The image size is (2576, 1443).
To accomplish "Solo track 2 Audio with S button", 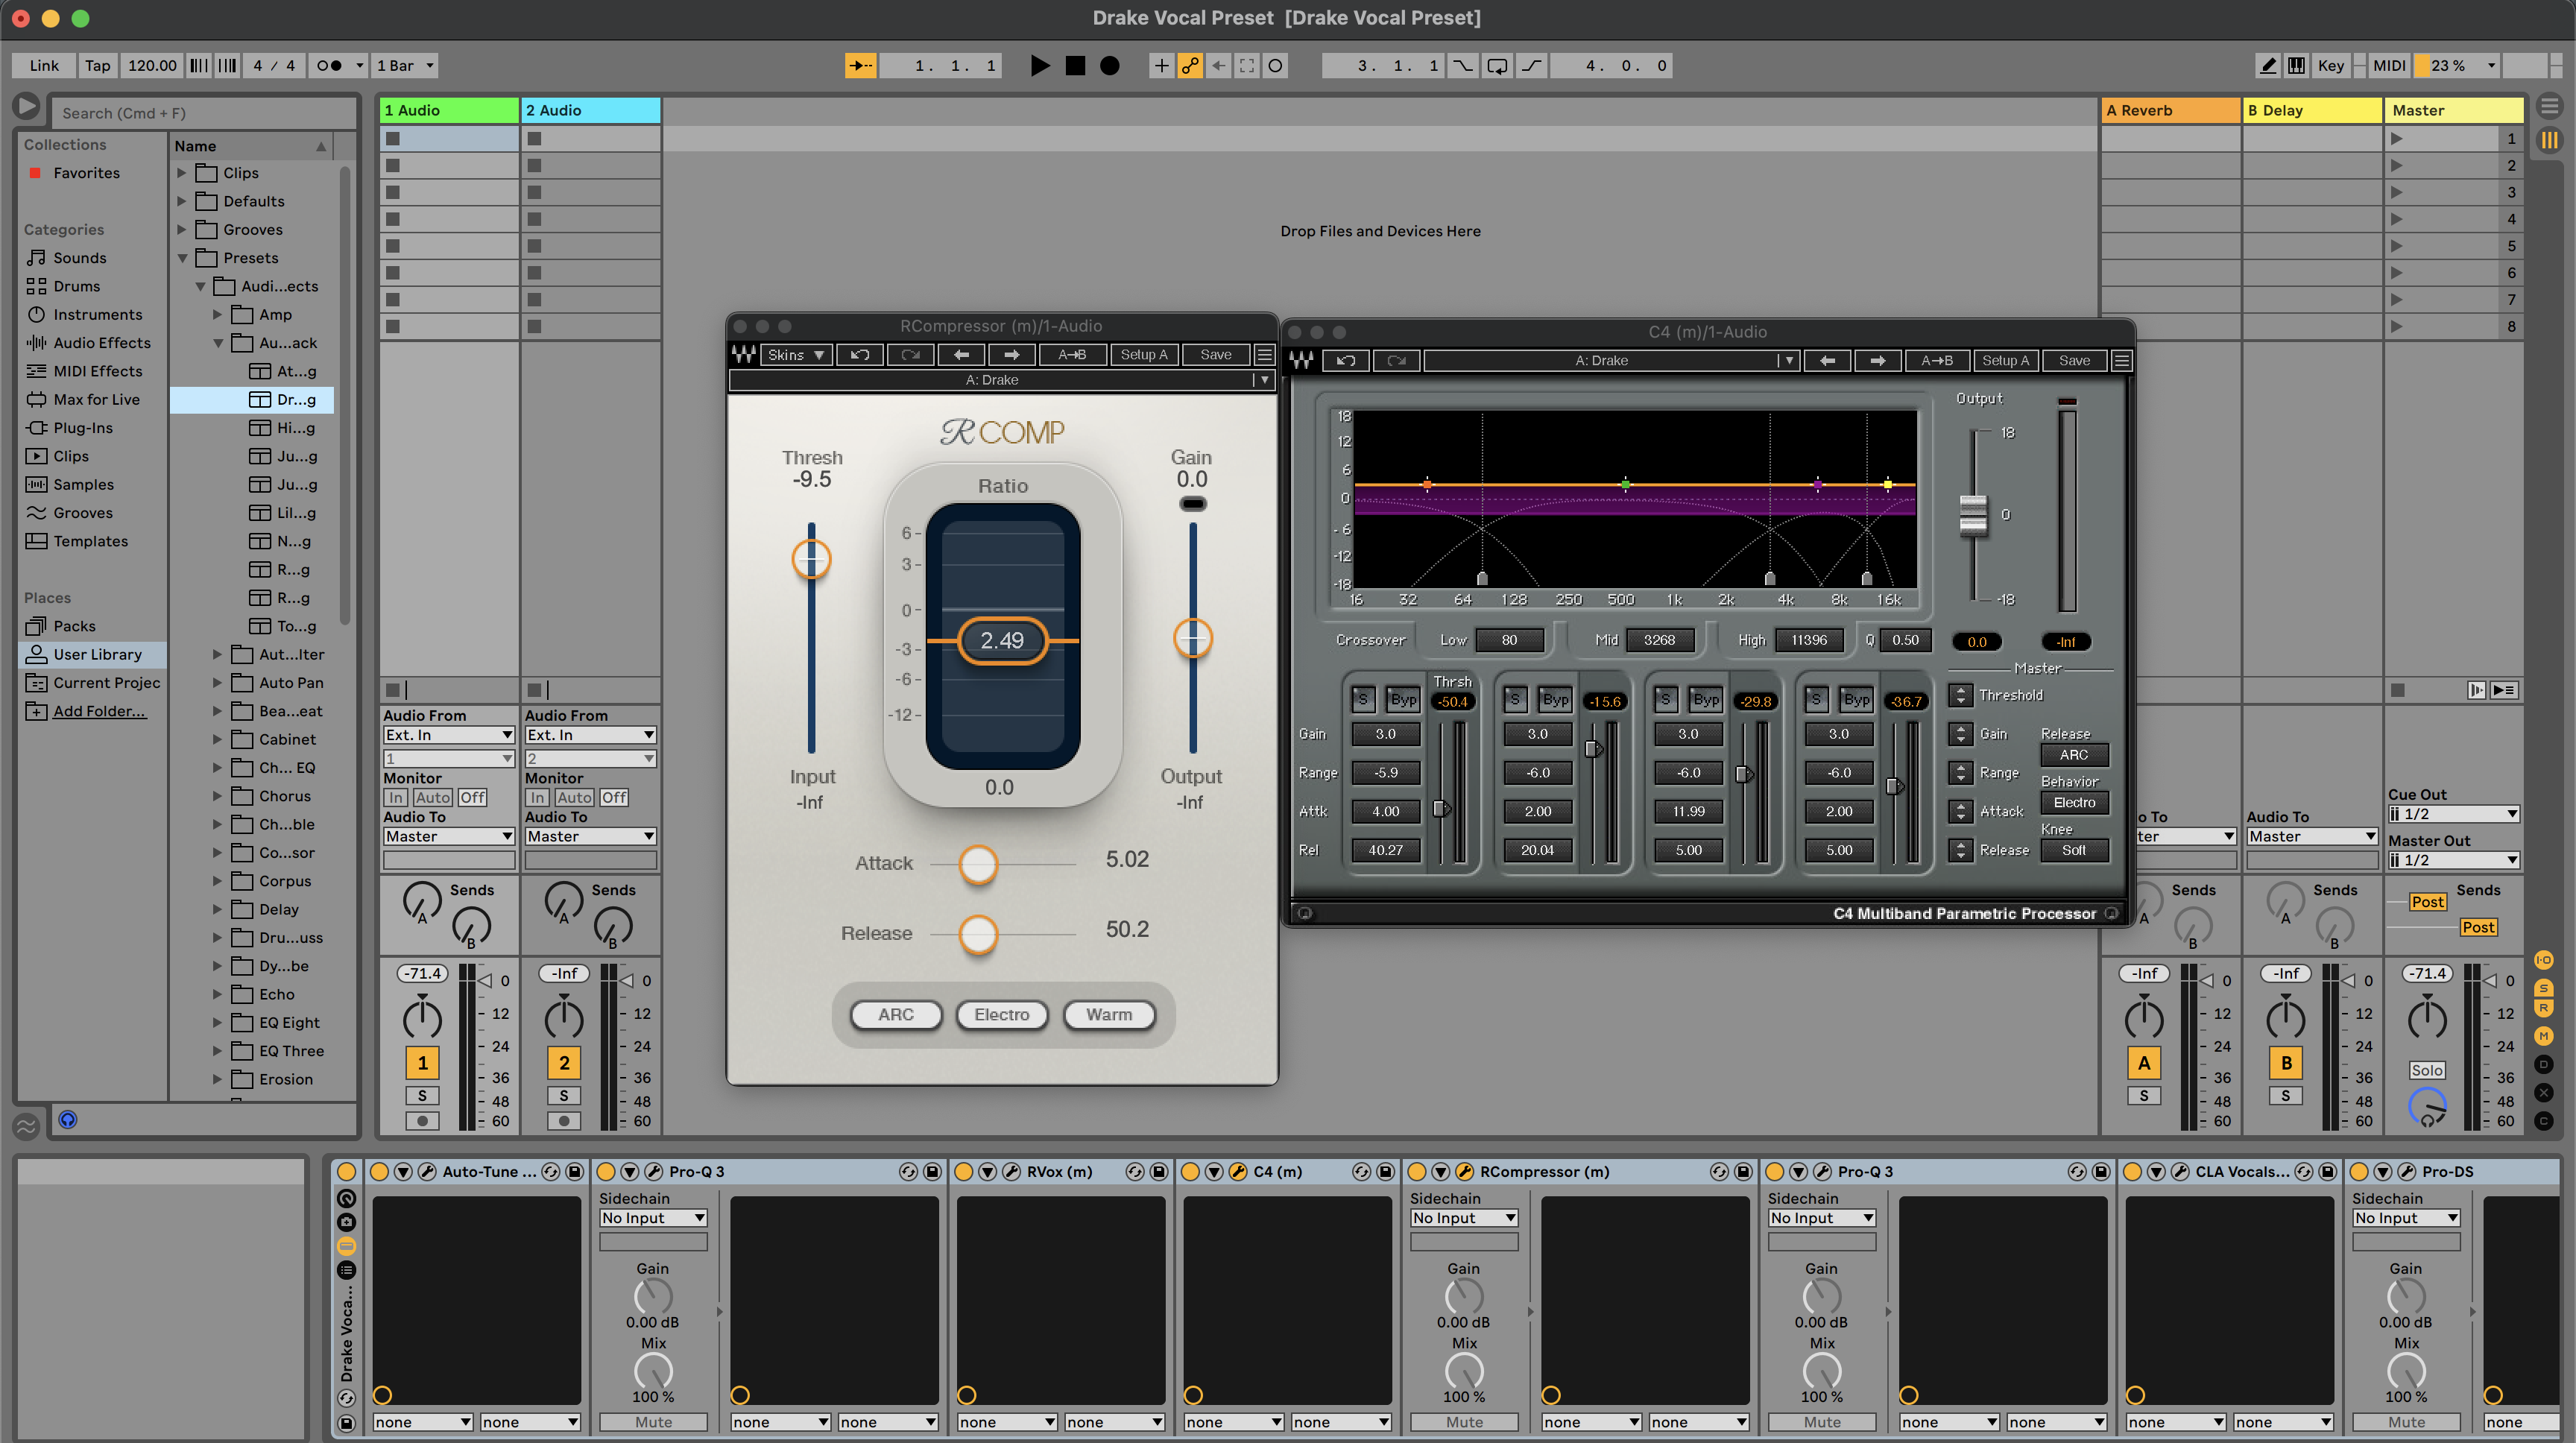I will [x=564, y=1096].
